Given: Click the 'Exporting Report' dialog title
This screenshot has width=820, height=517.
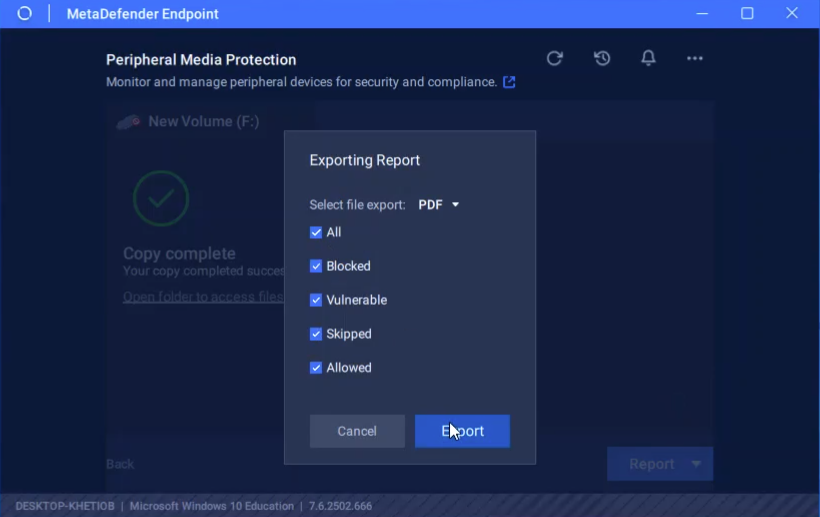Looking at the screenshot, I should (x=365, y=160).
